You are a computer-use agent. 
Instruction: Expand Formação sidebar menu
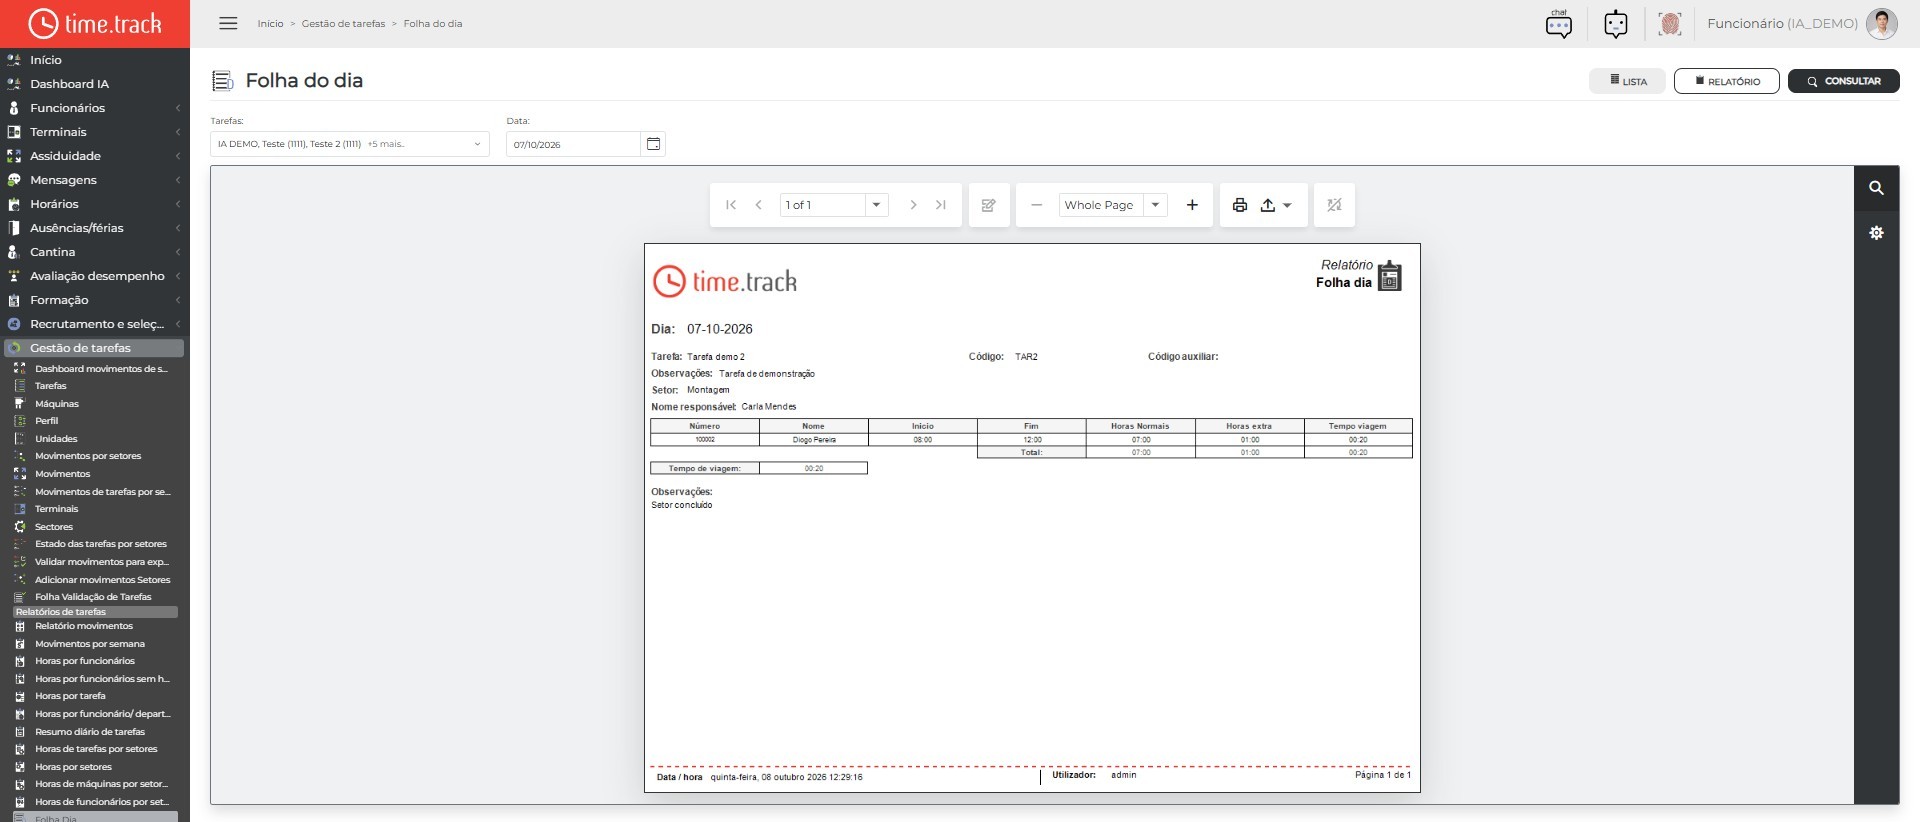[94, 300]
